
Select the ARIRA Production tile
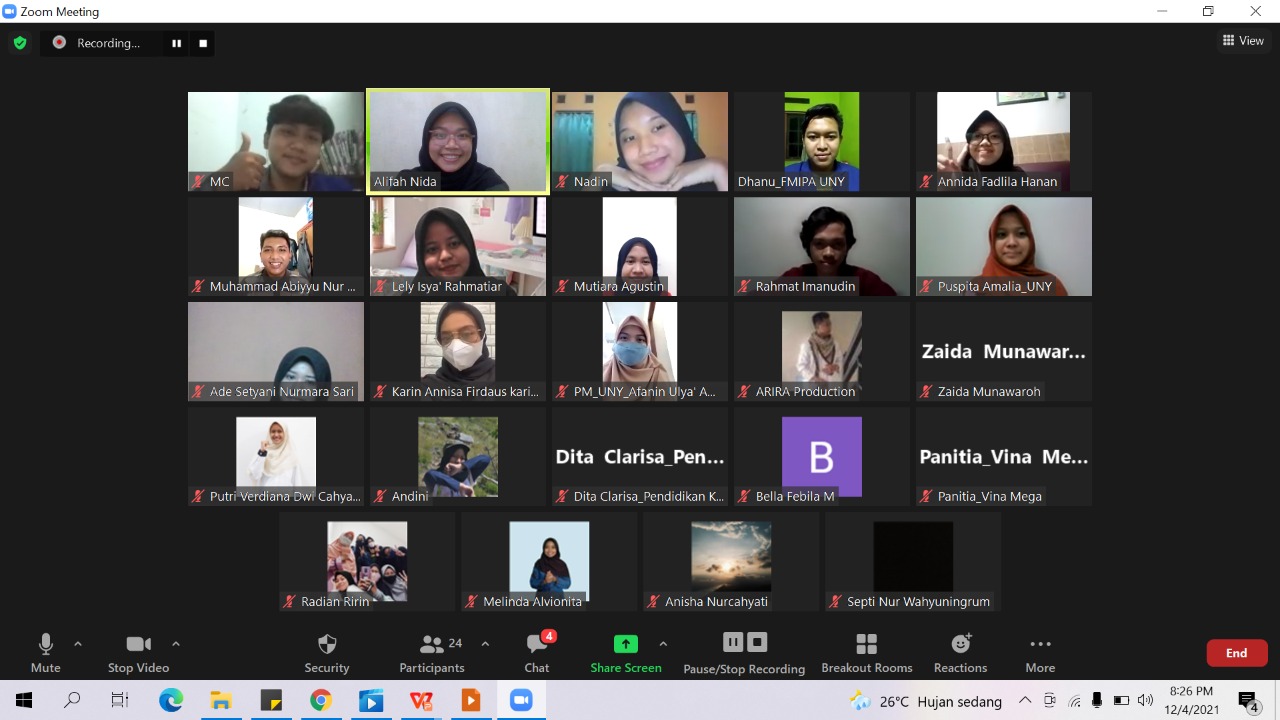(822, 351)
